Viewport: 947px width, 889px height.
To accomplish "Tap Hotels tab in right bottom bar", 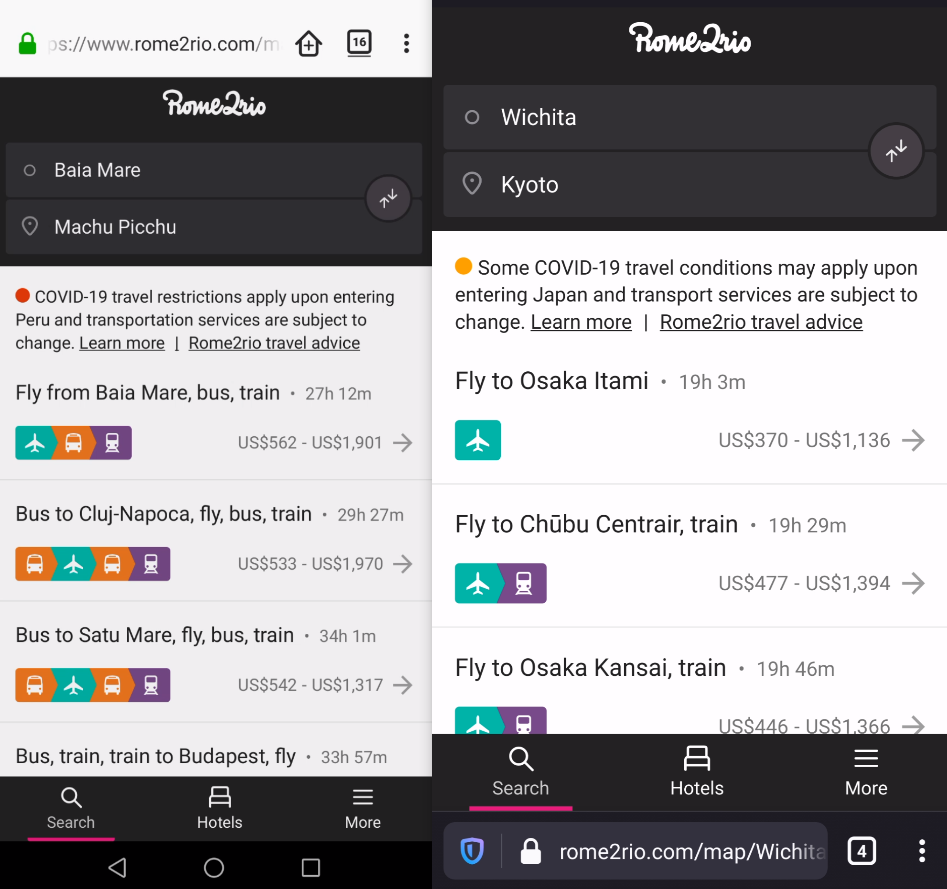I will point(697,772).
